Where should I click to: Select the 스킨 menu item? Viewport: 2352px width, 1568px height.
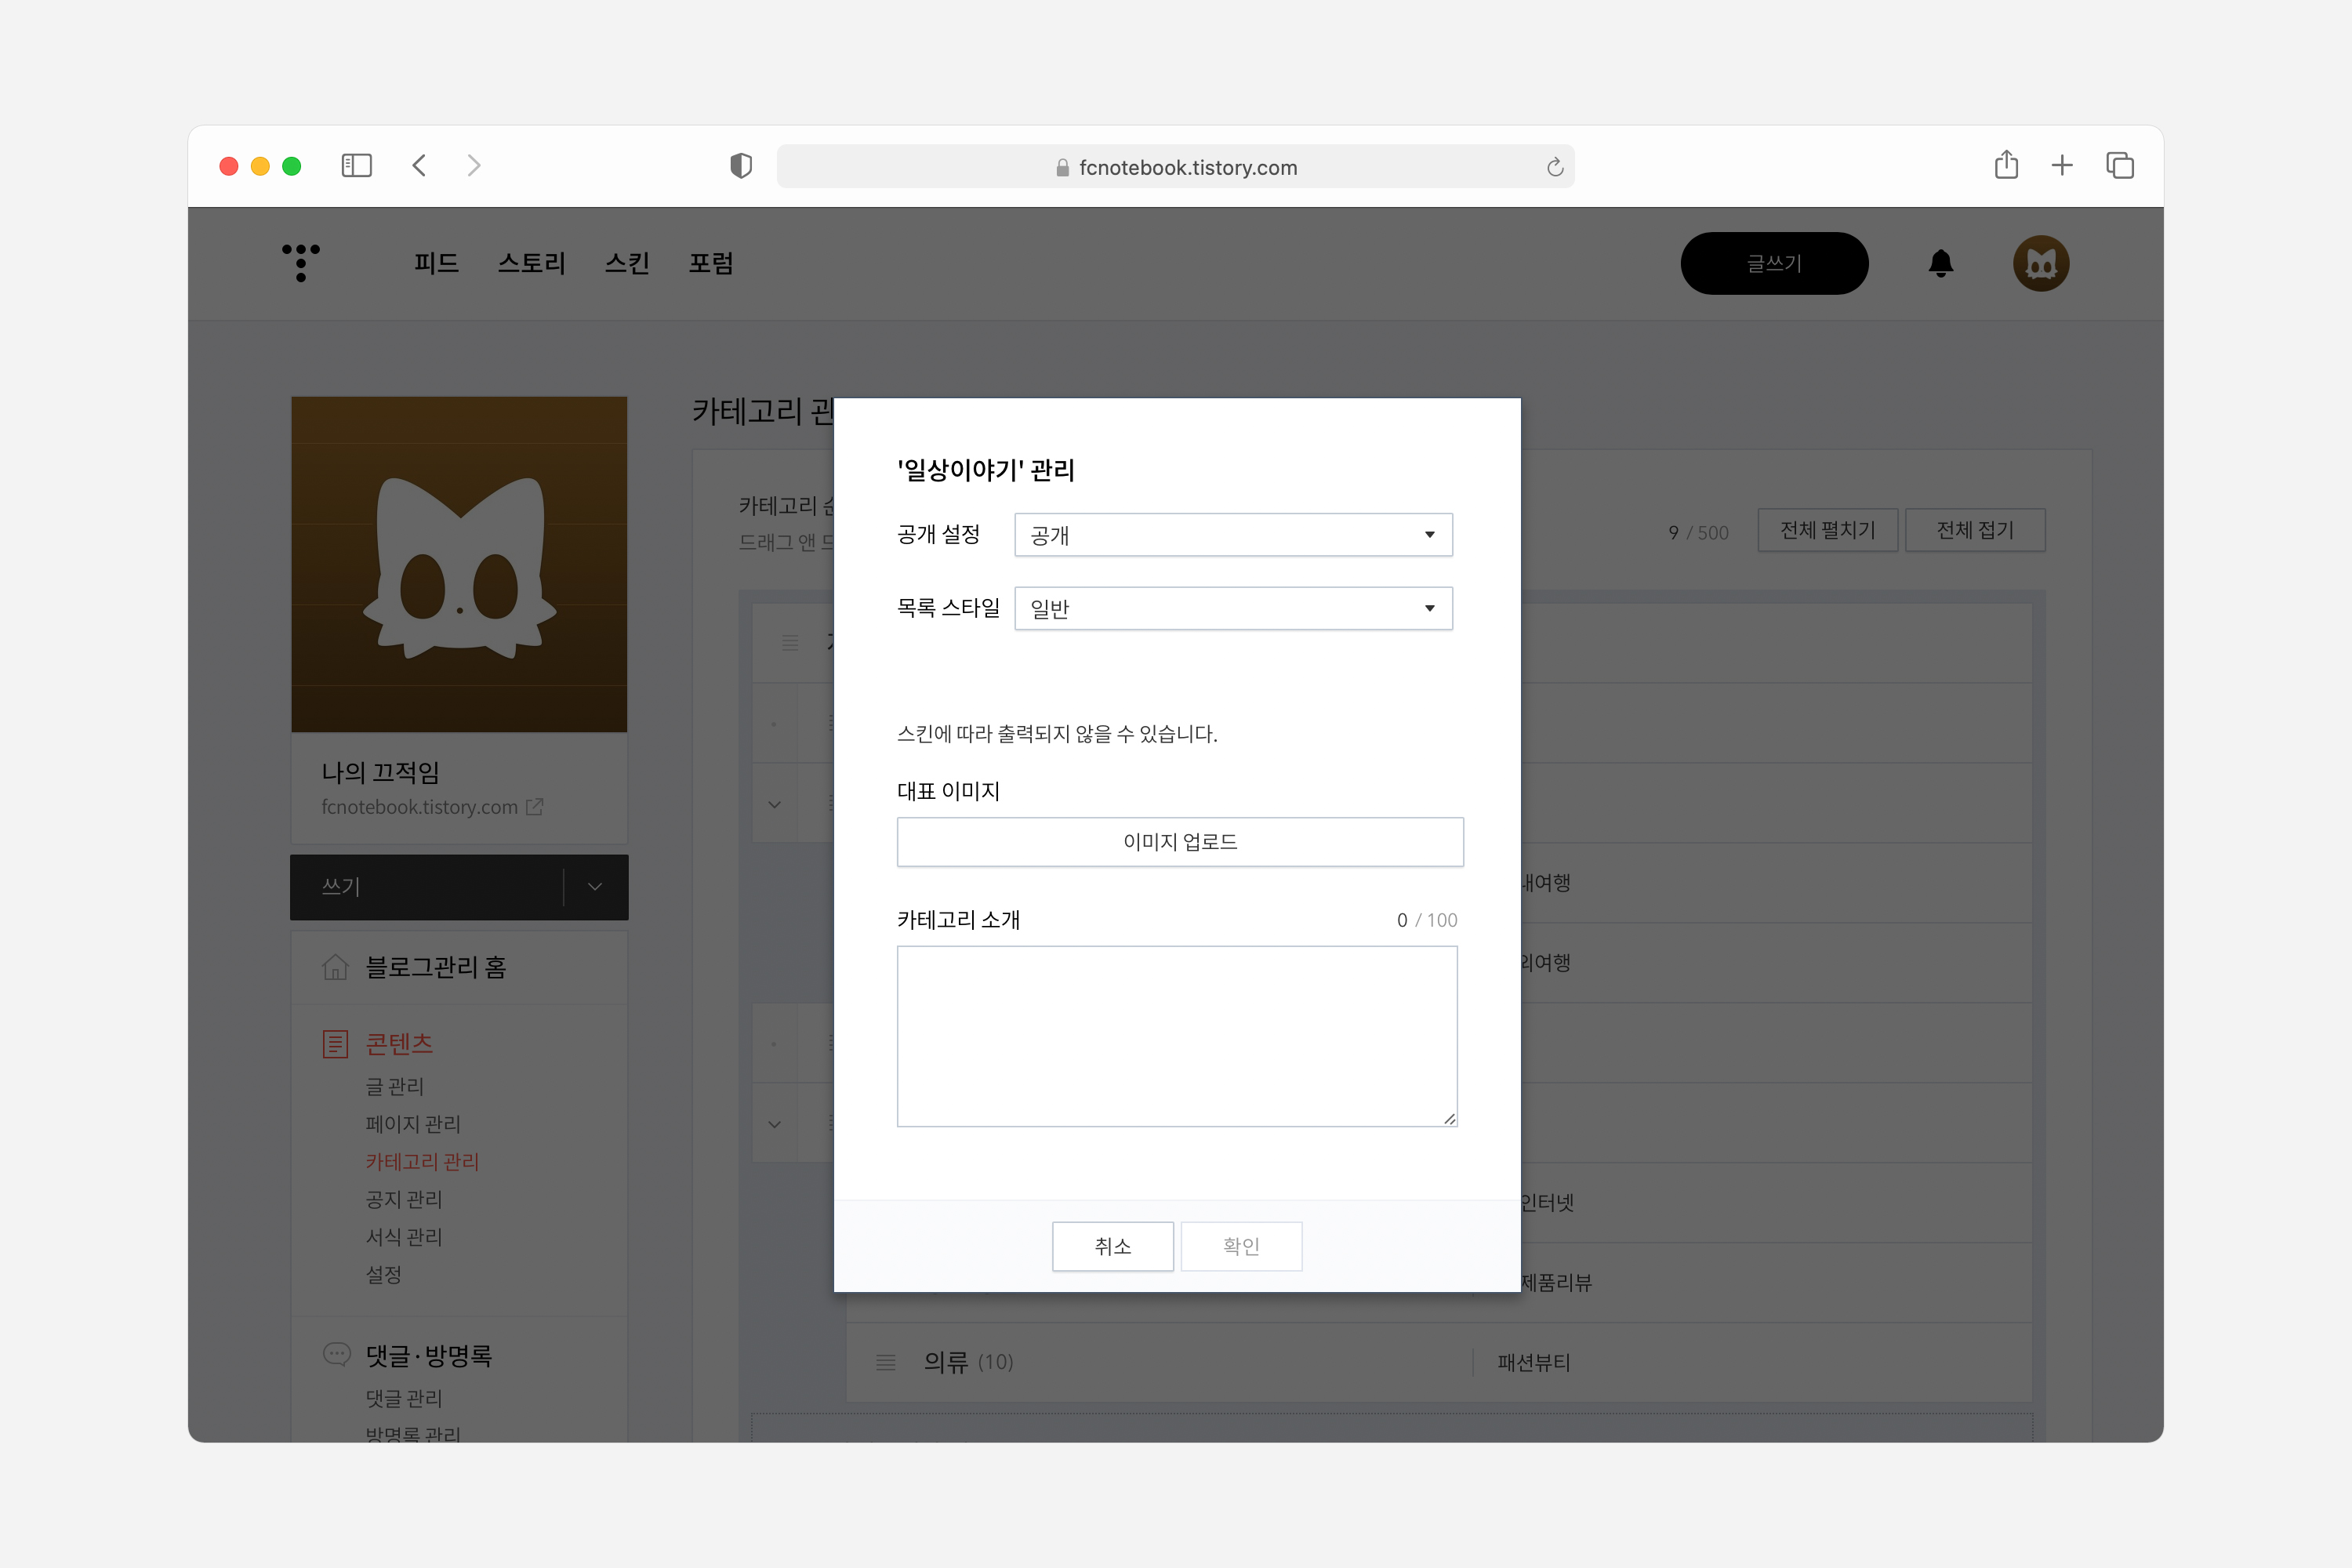click(x=628, y=263)
